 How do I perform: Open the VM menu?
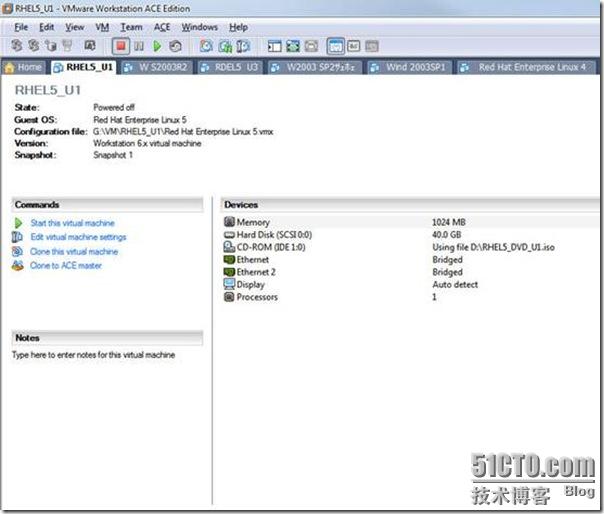[x=102, y=27]
